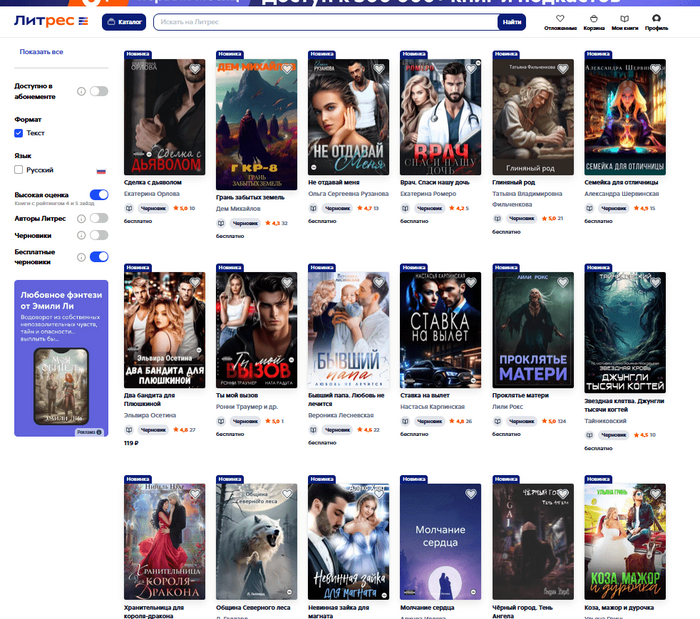Click heart on Врач. Спаси нашу дочь cover
Image resolution: width=700 pixels, height=619 pixels.
click(x=471, y=69)
